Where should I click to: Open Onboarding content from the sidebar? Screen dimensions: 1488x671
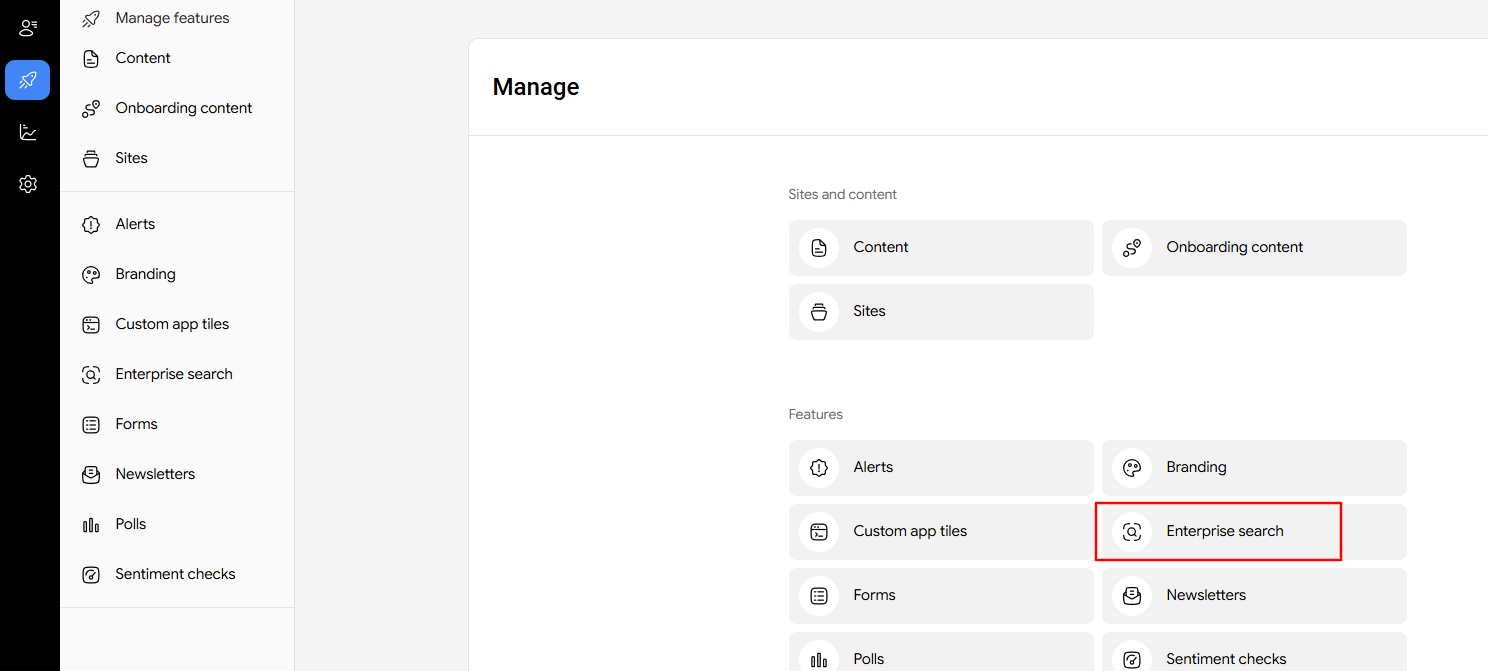click(x=183, y=108)
